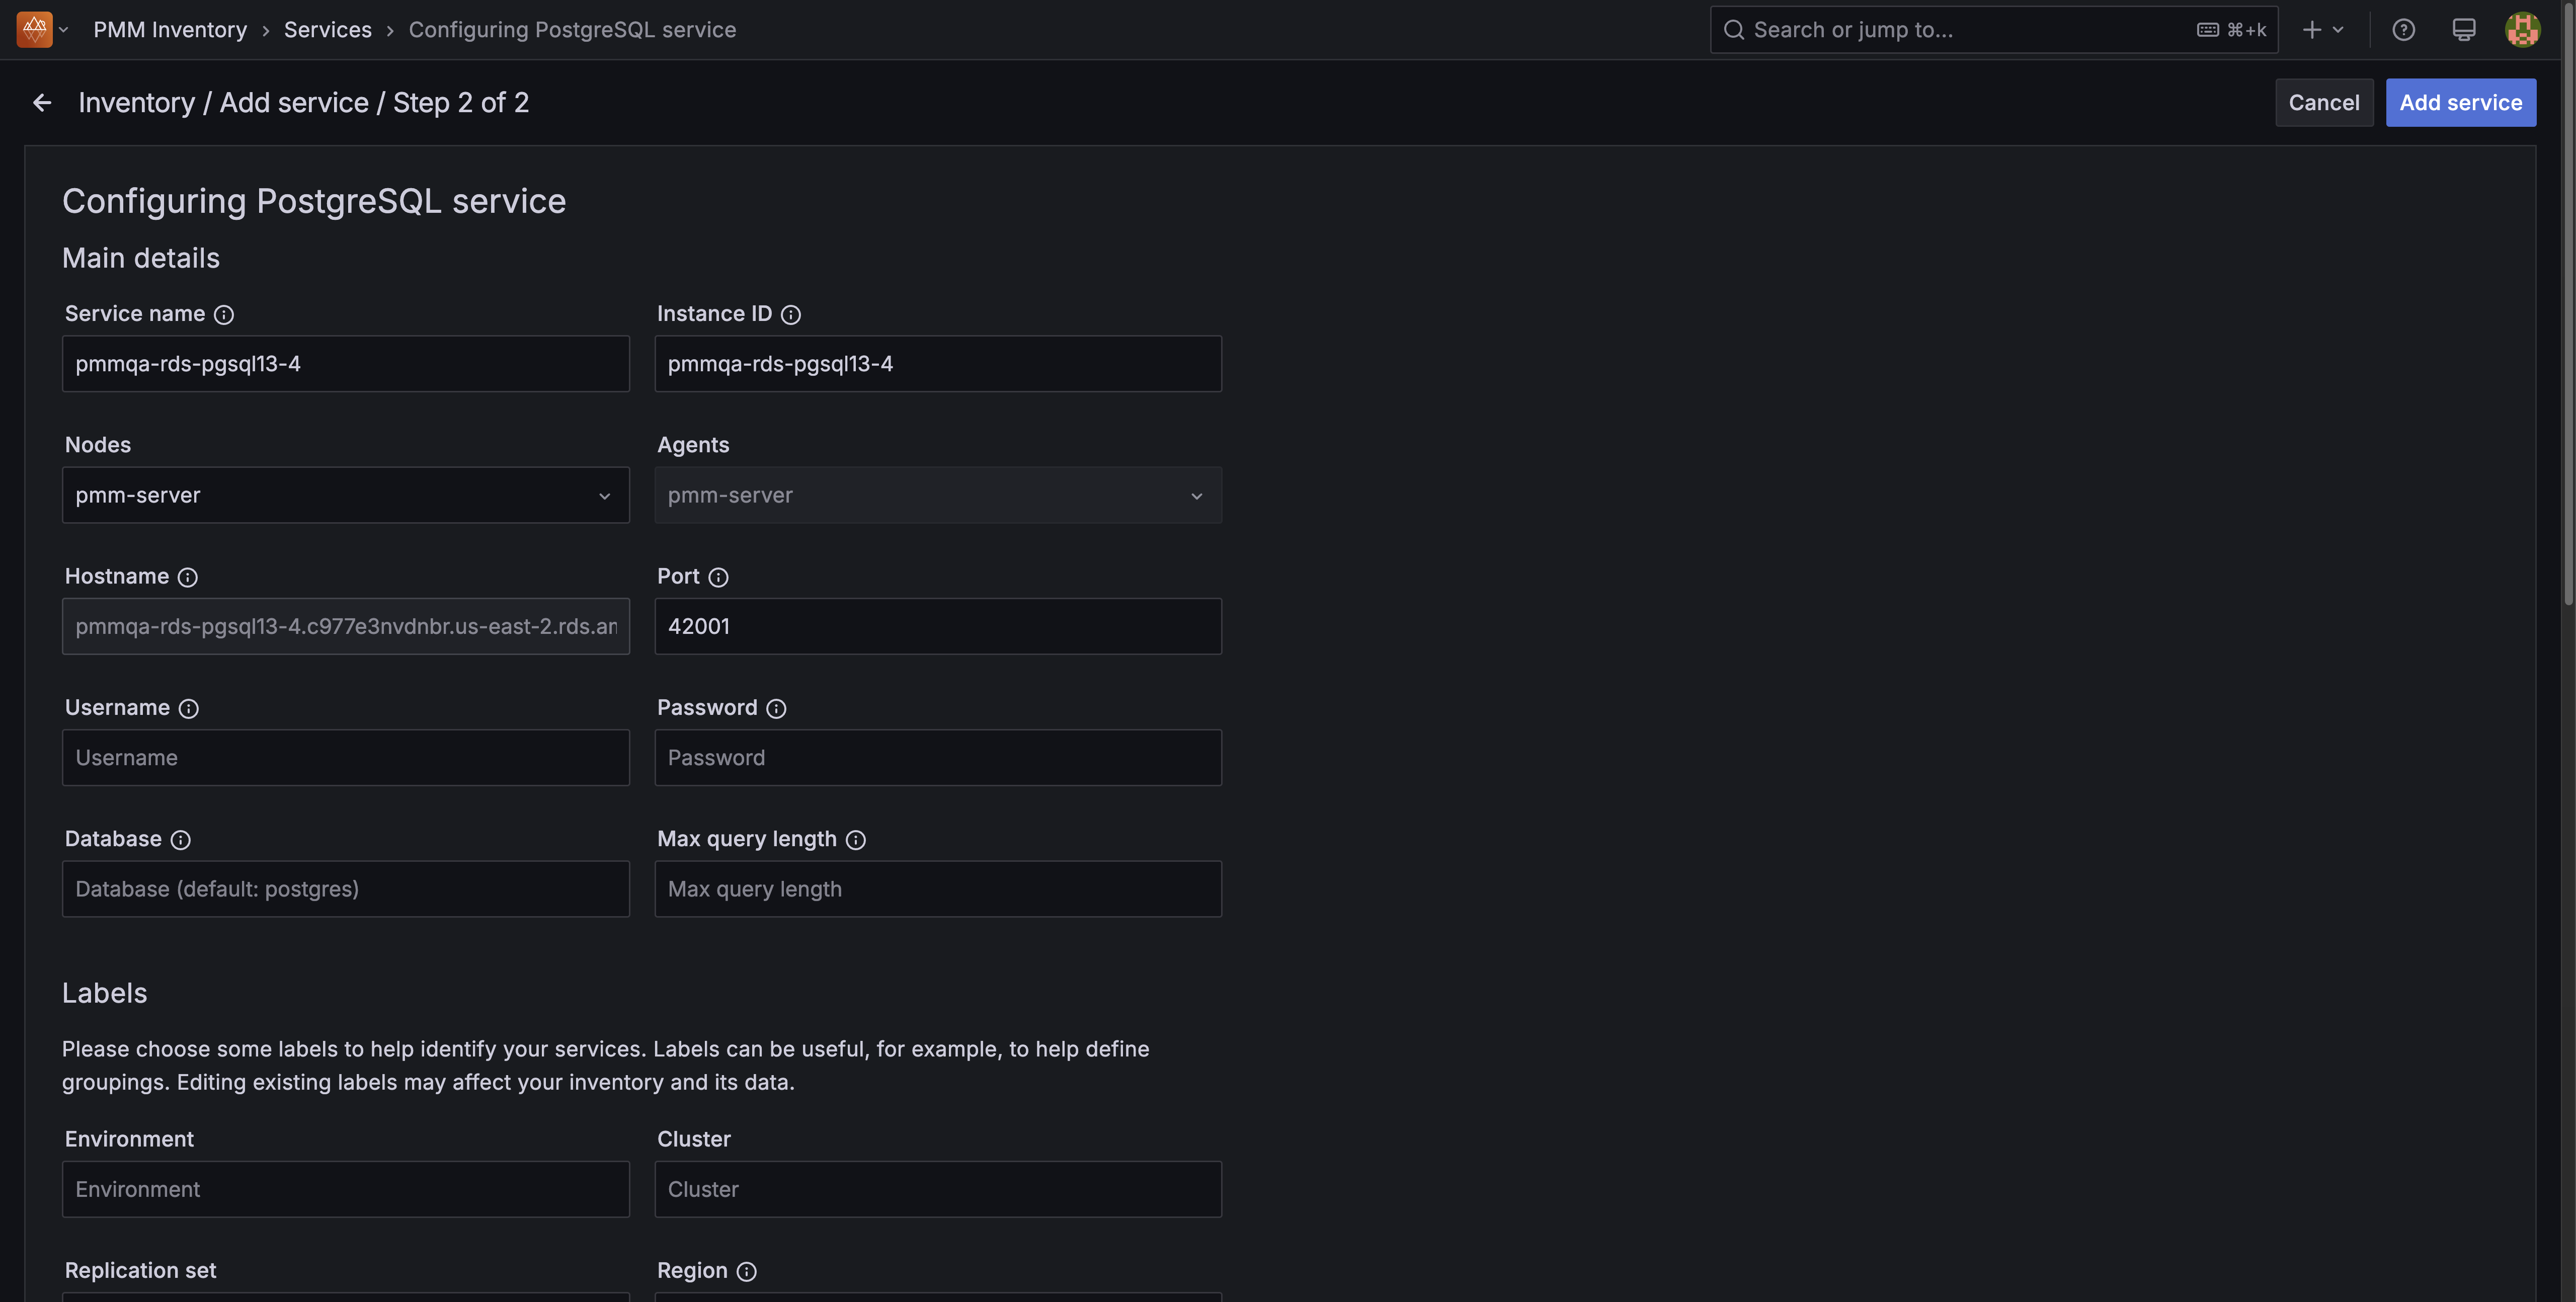Show the Port info tooltip icon

(x=718, y=577)
